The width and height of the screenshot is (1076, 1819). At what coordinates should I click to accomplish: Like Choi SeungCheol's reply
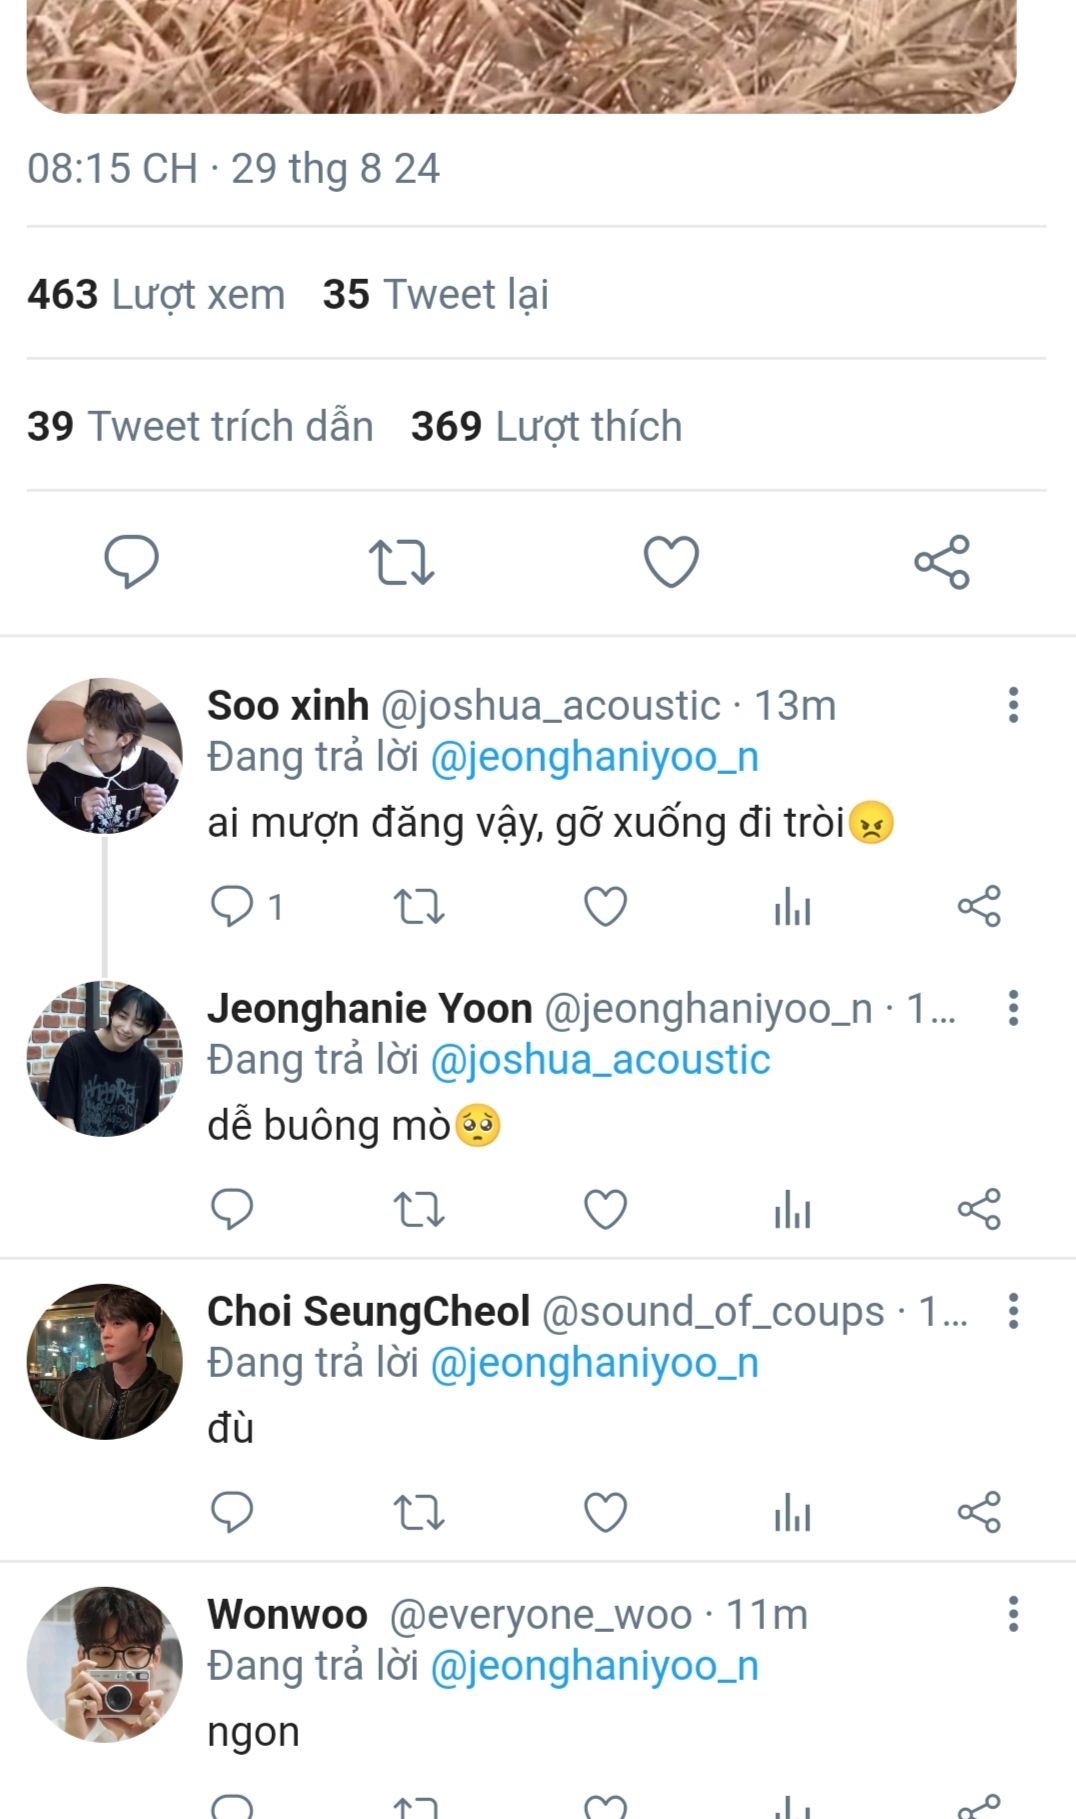click(x=605, y=1513)
